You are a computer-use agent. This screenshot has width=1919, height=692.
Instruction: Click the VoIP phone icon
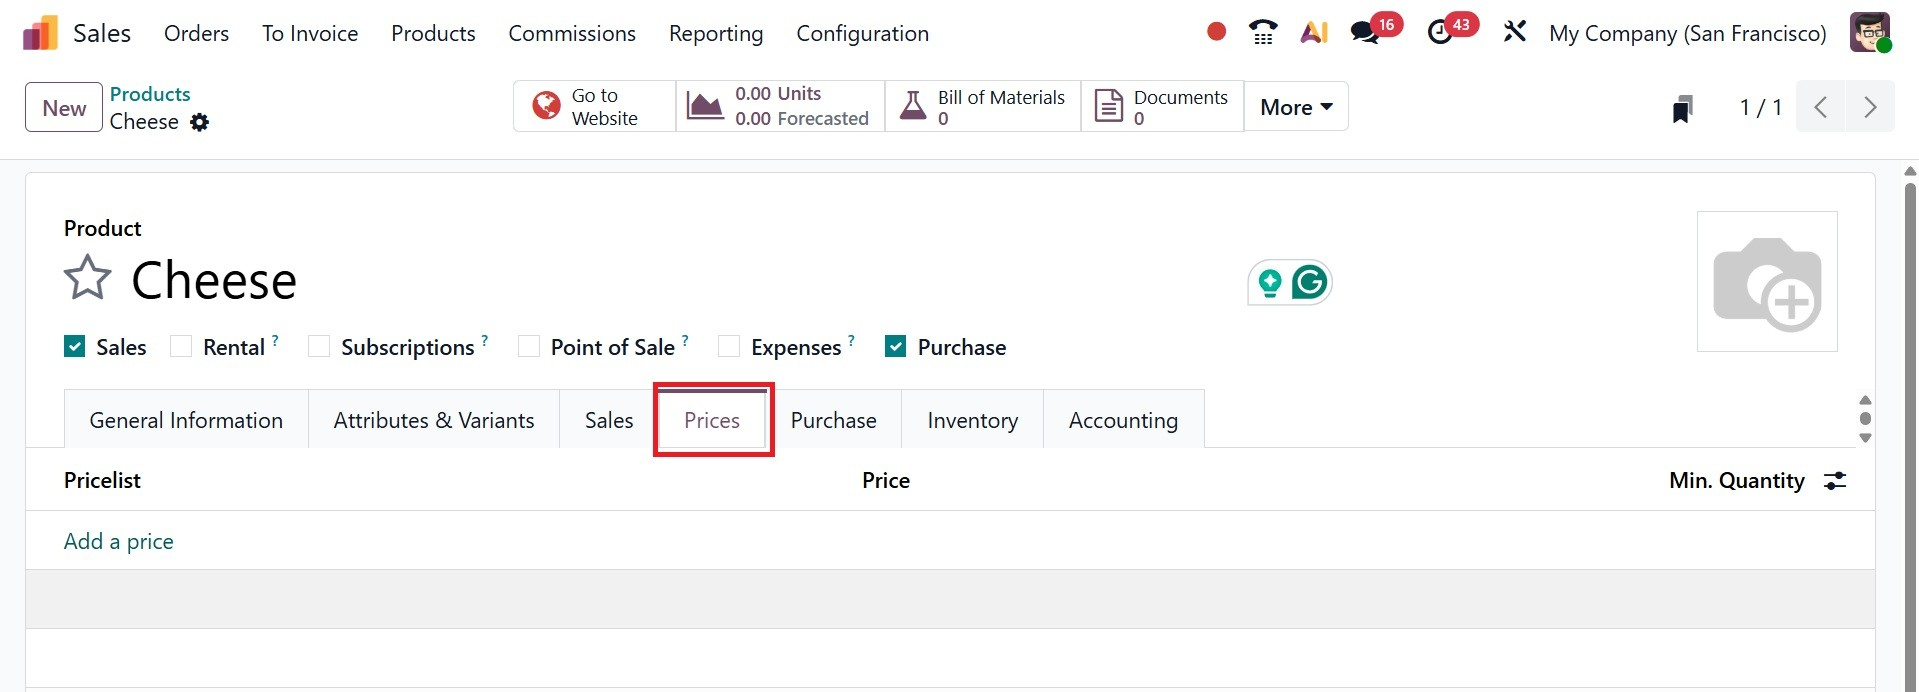click(1263, 33)
